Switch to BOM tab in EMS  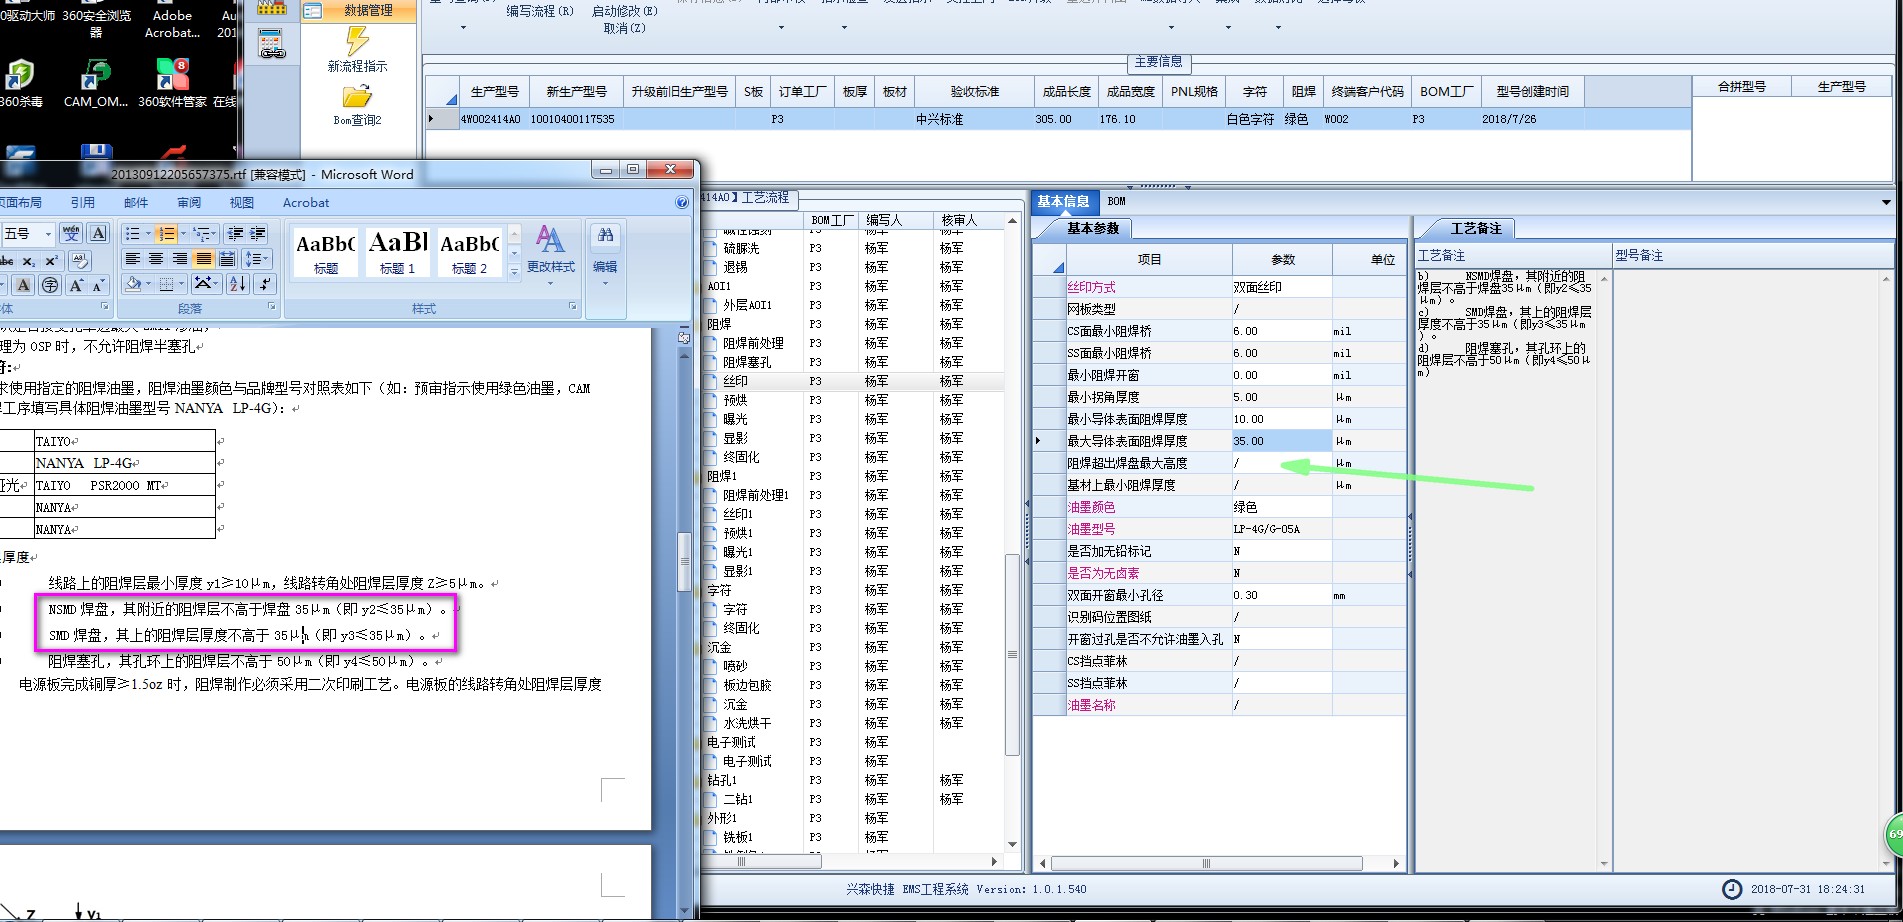pos(1116,201)
